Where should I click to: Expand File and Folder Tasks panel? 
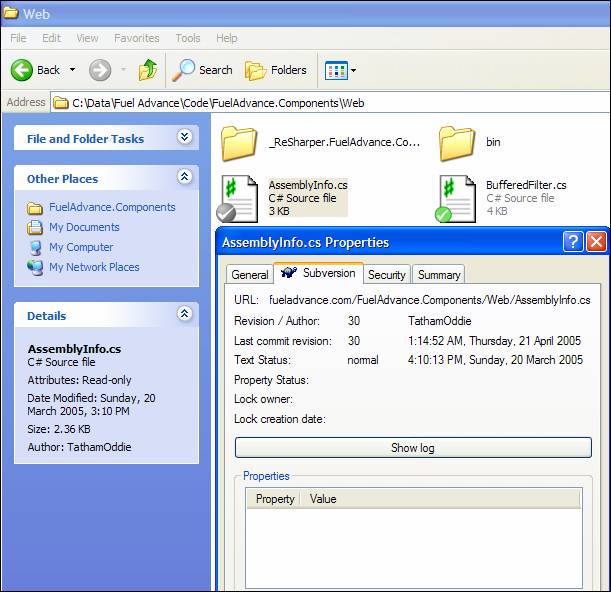pyautogui.click(x=184, y=137)
